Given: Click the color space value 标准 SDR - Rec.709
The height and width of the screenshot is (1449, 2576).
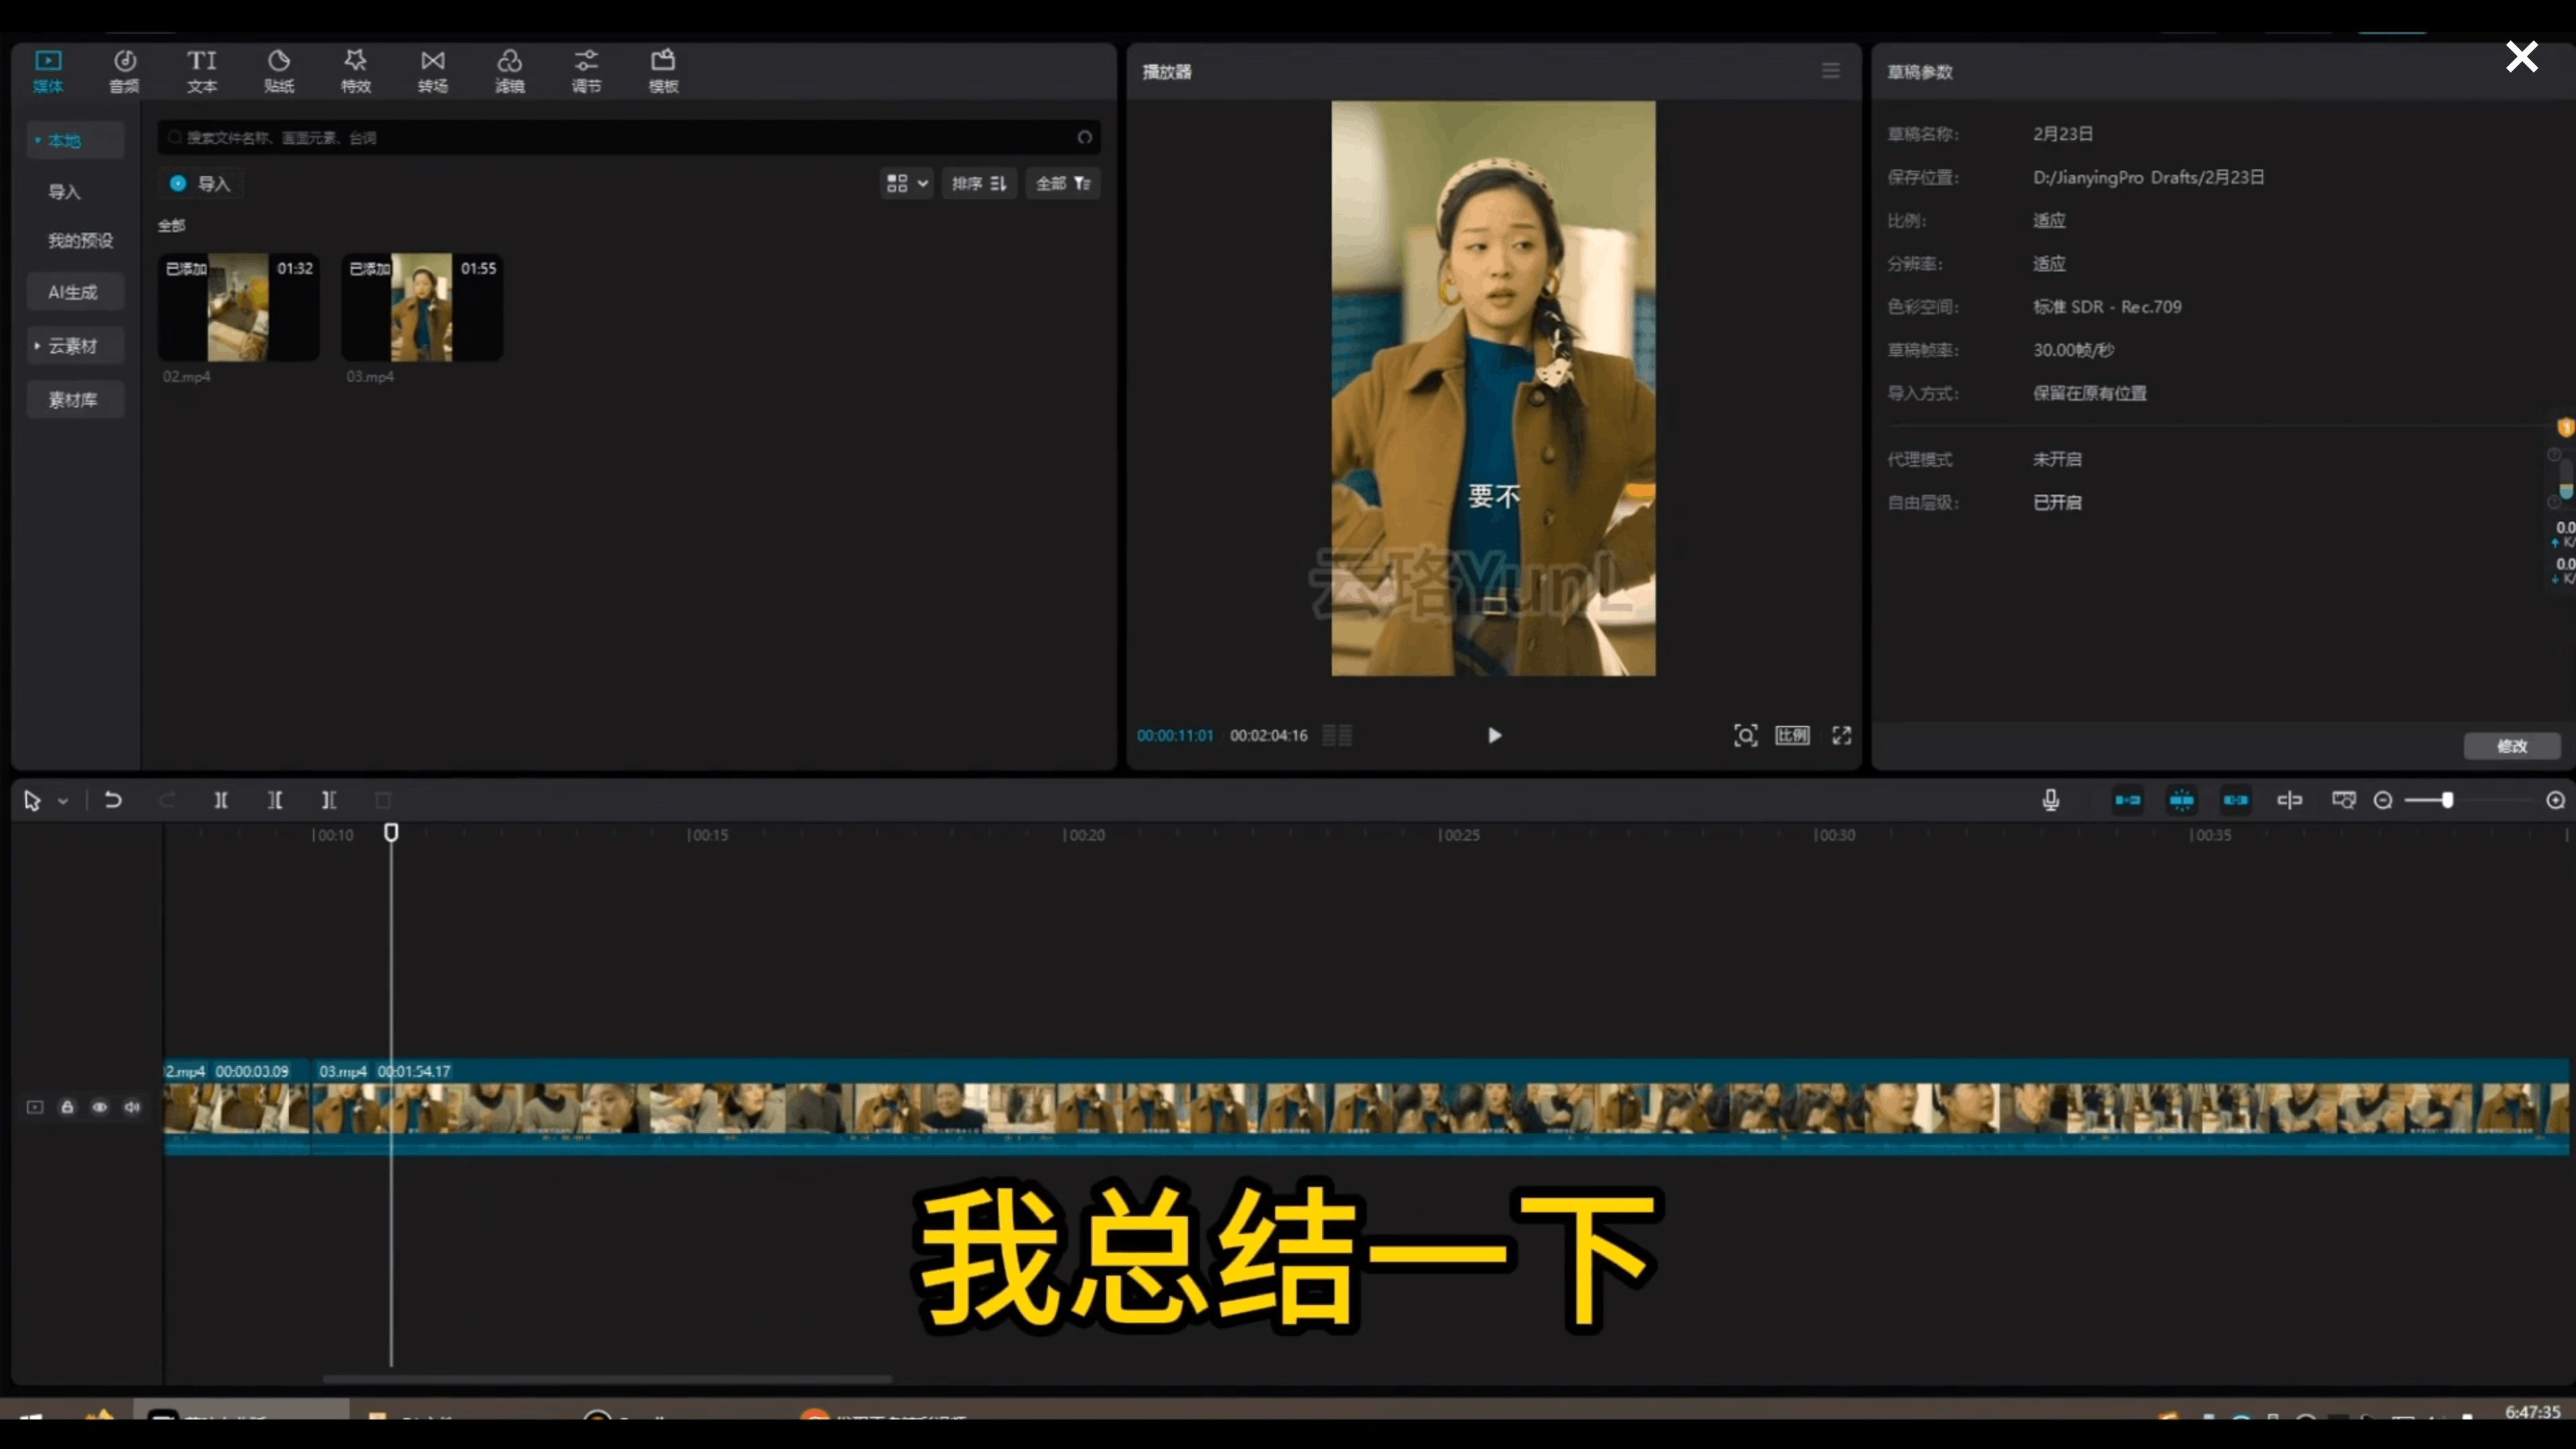Looking at the screenshot, I should pyautogui.click(x=2107, y=307).
